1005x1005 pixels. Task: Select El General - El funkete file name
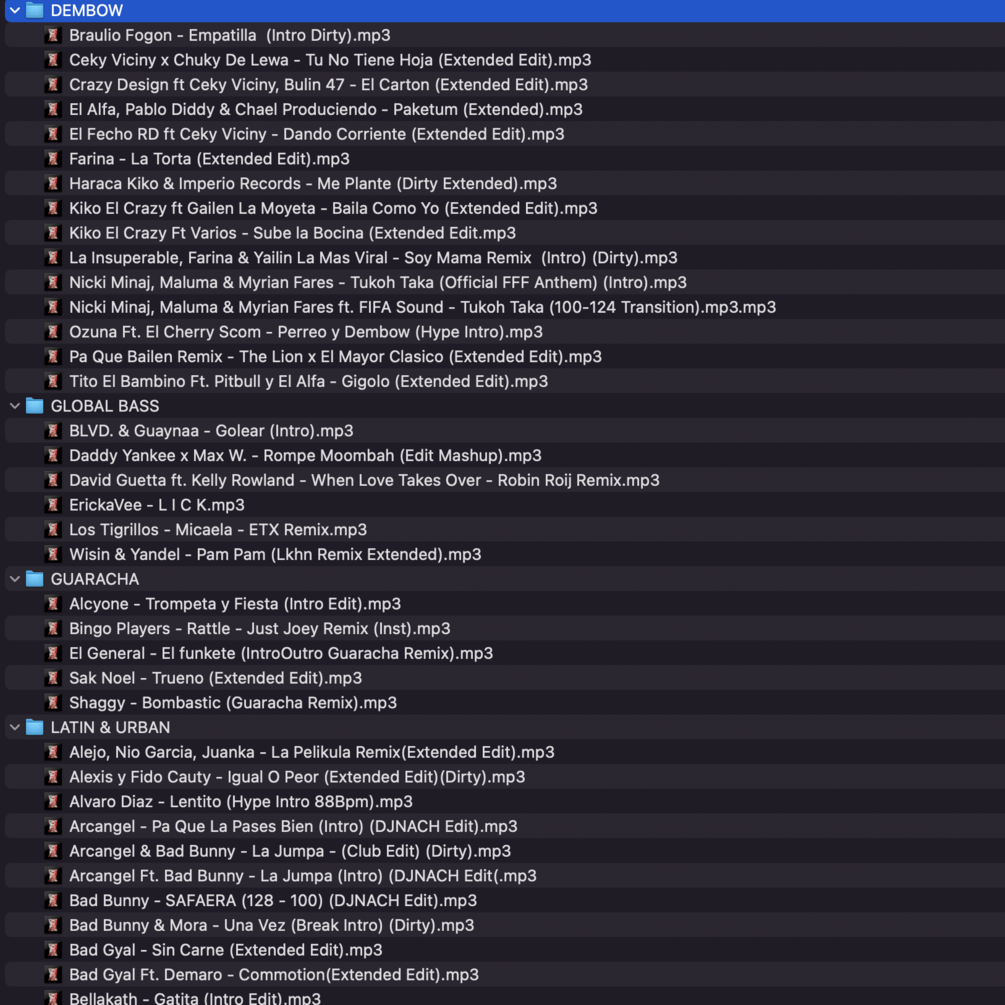[281, 654]
